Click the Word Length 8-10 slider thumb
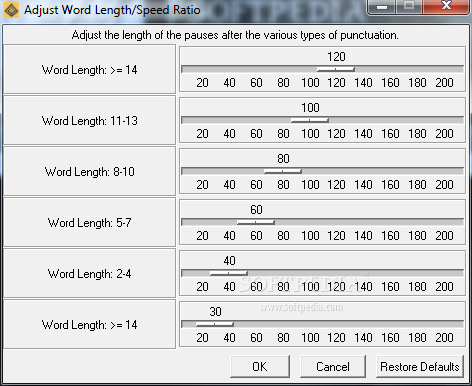 pyautogui.click(x=283, y=171)
